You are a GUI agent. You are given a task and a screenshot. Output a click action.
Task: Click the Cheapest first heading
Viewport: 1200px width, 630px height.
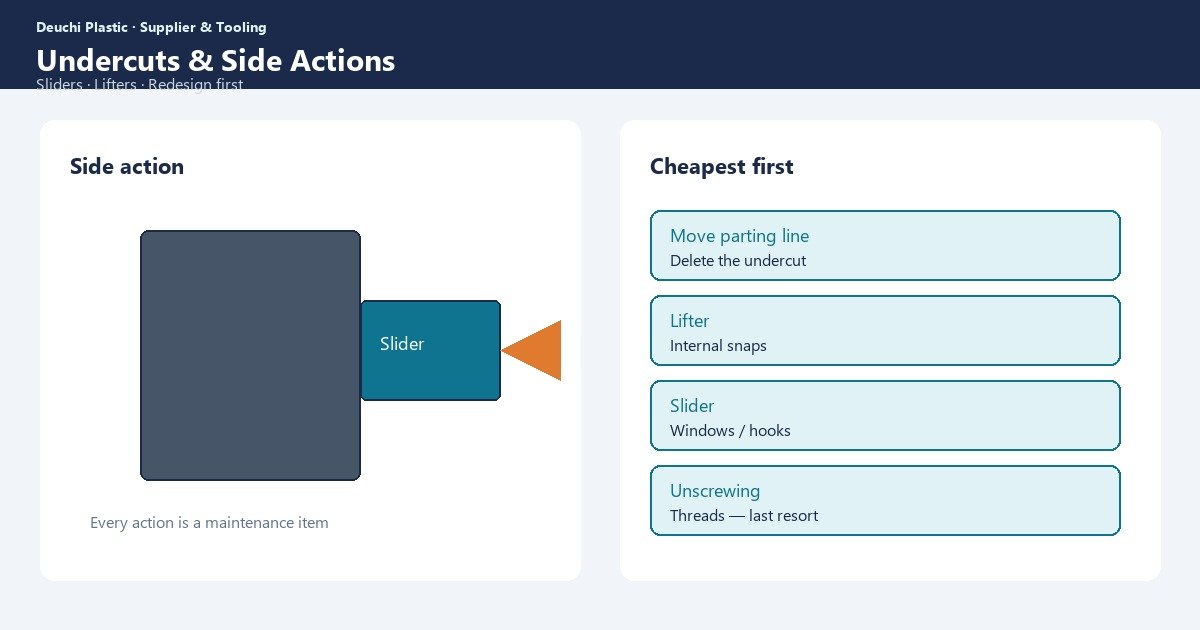point(722,166)
